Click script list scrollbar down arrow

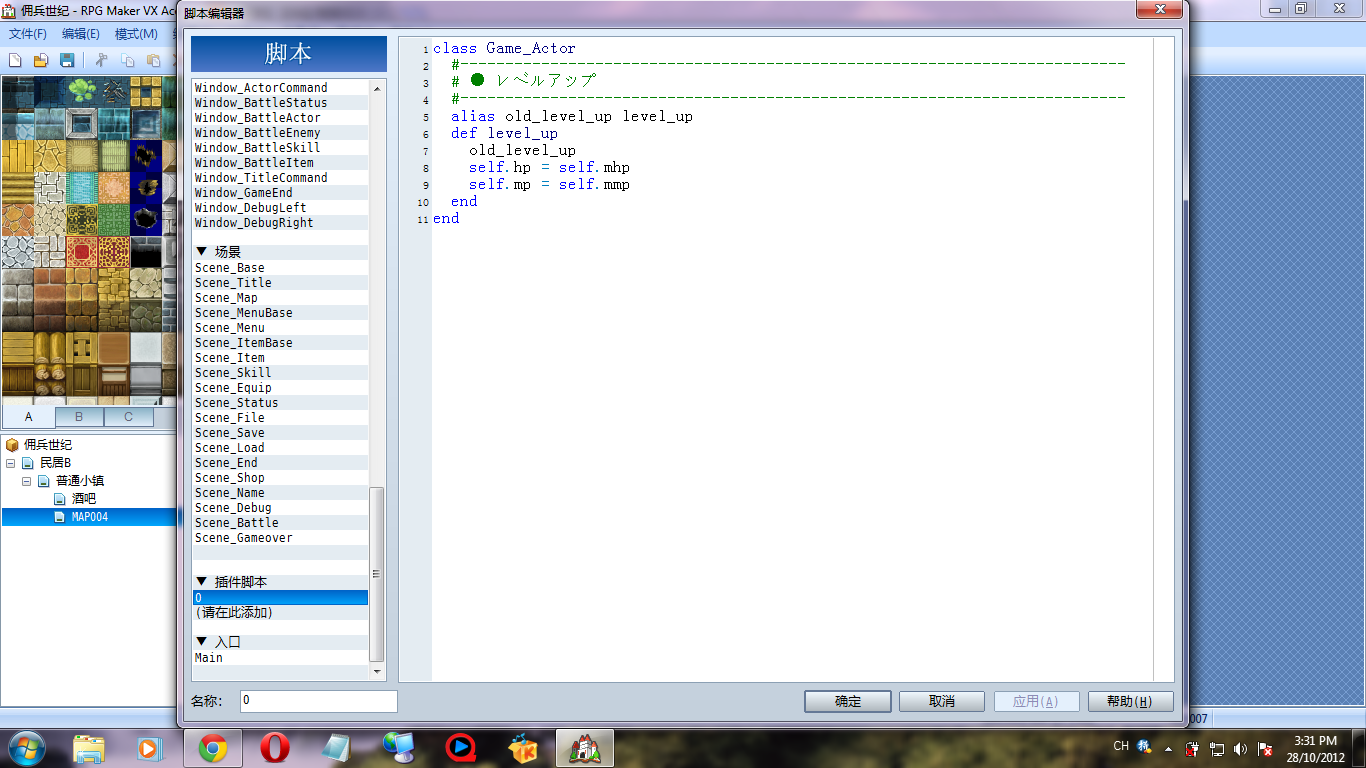point(377,672)
